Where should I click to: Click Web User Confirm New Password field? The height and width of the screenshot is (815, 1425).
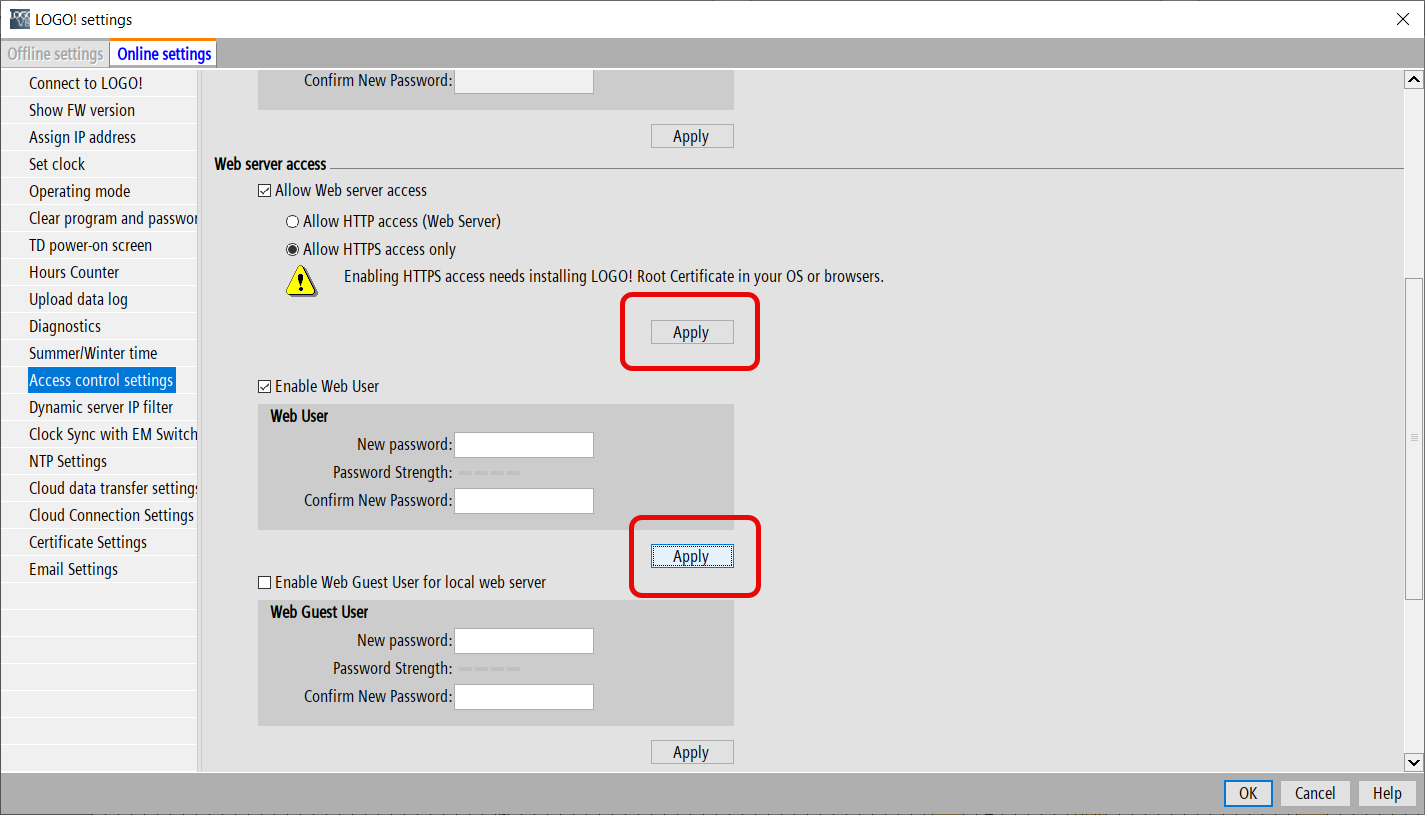point(524,501)
